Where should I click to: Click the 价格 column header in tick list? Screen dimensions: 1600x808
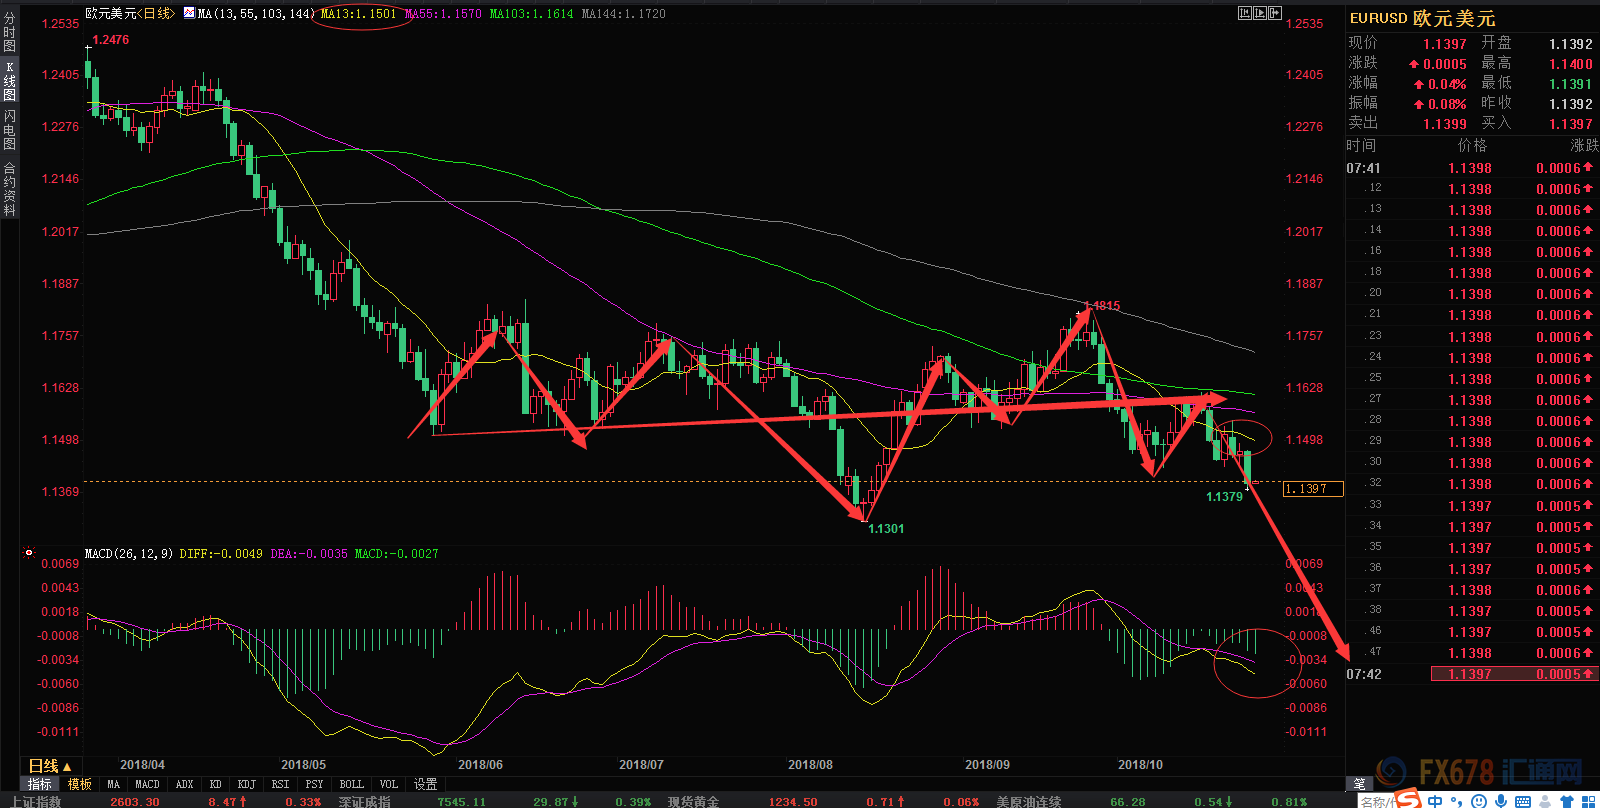pos(1472,146)
